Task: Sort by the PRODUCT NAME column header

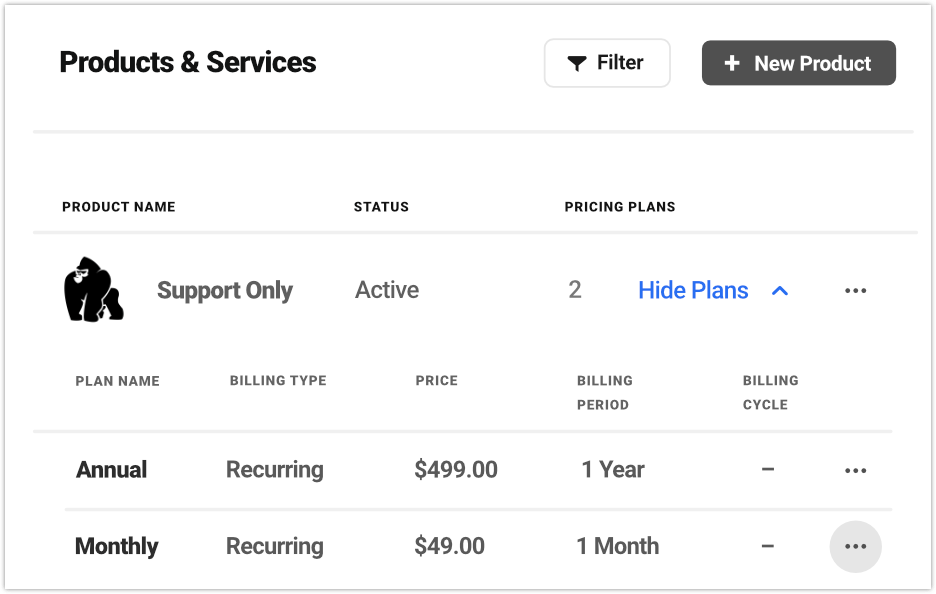Action: coord(118,207)
